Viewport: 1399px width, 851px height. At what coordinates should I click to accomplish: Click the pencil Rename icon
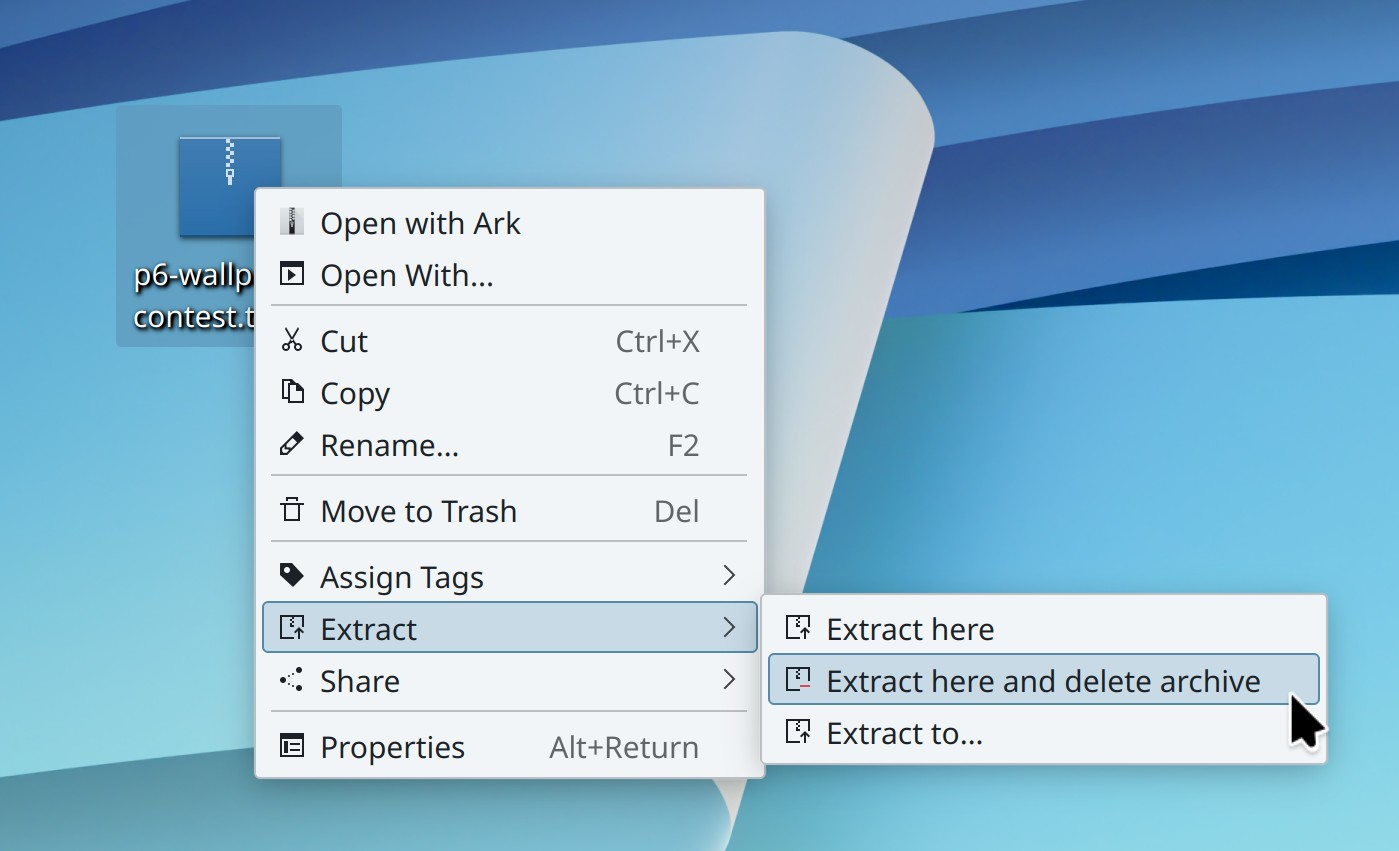pyautogui.click(x=291, y=445)
